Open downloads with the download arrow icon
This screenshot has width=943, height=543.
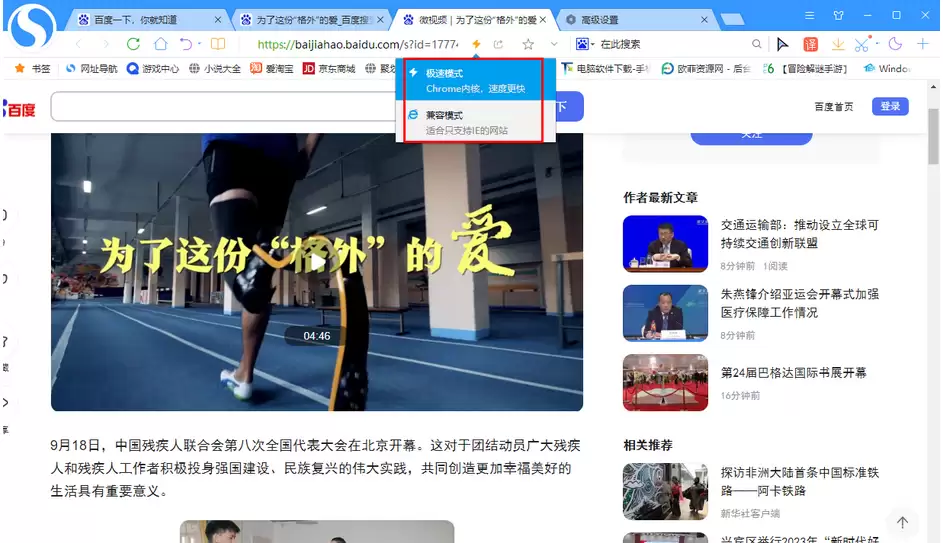click(838, 44)
